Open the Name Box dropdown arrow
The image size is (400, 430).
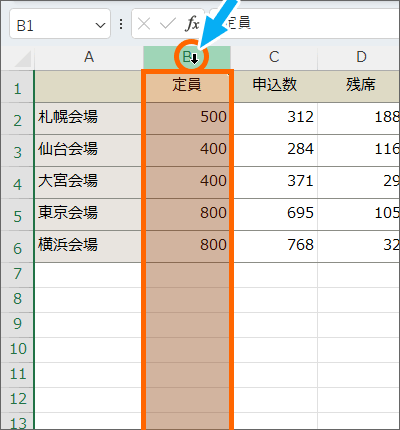pos(100,25)
